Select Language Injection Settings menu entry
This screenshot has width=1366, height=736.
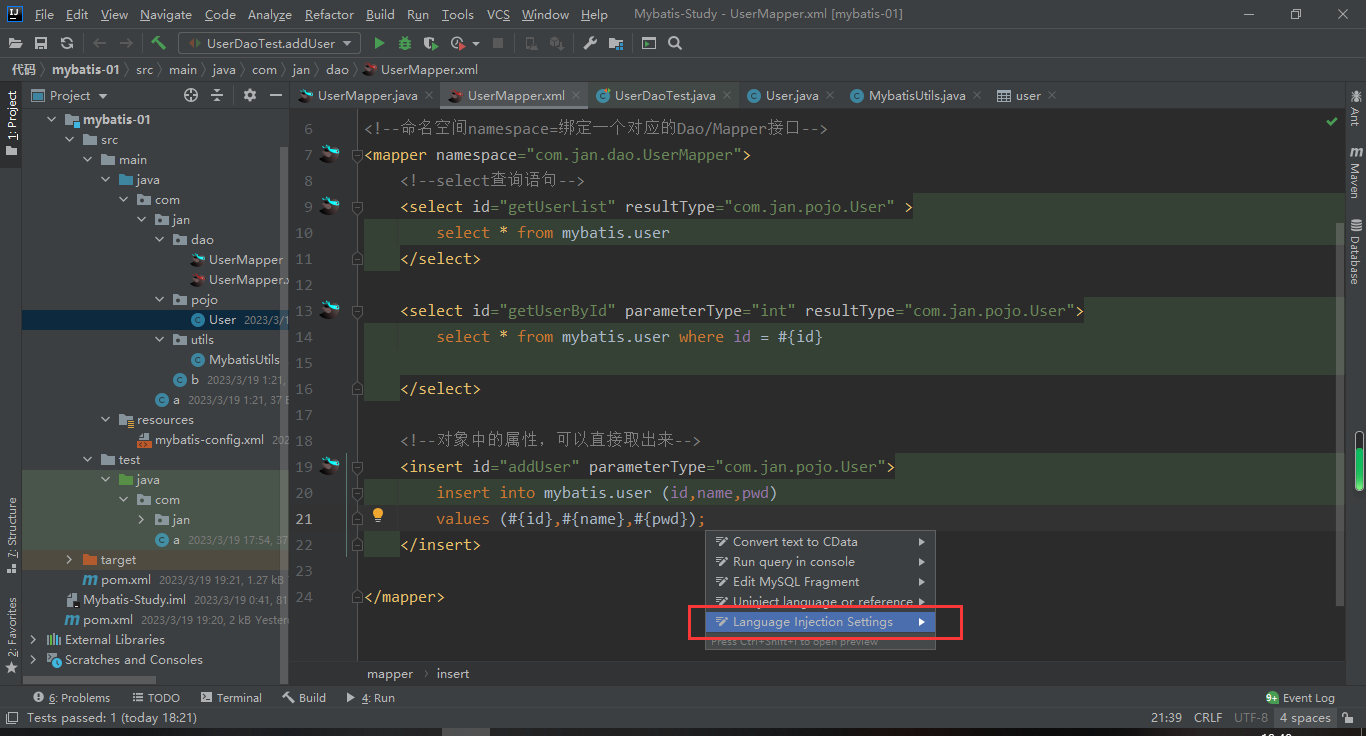coord(812,622)
